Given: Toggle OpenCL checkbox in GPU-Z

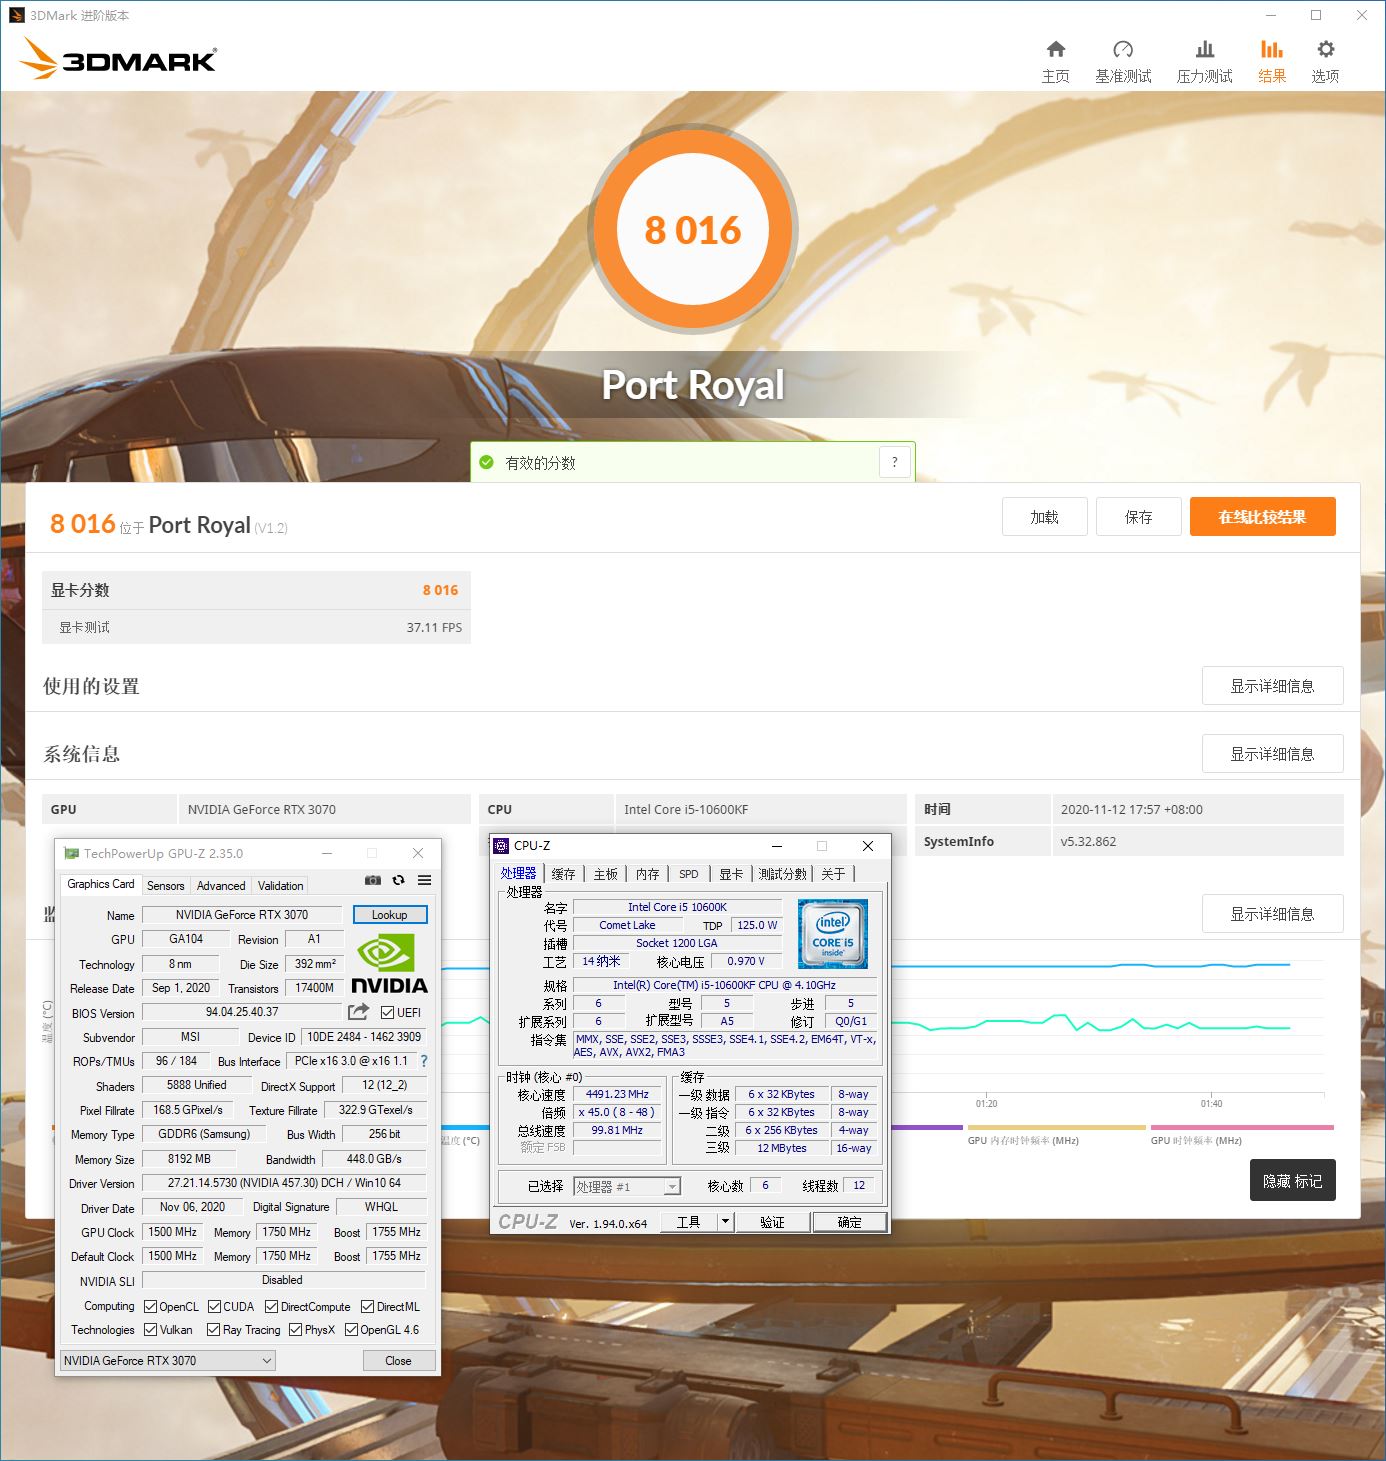Looking at the screenshot, I should pyautogui.click(x=151, y=1307).
